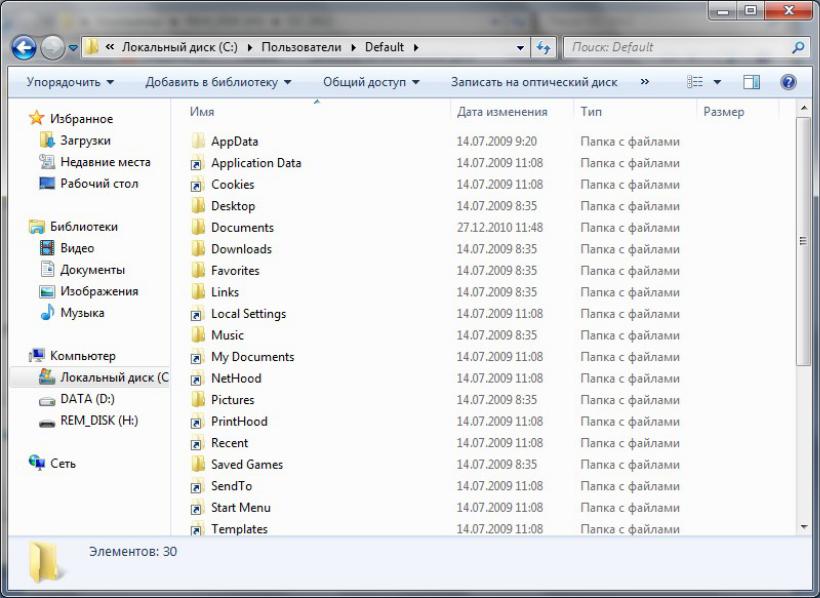The height and width of the screenshot is (598, 820).
Task: Click Записать на оптический диск
Action: point(534,82)
